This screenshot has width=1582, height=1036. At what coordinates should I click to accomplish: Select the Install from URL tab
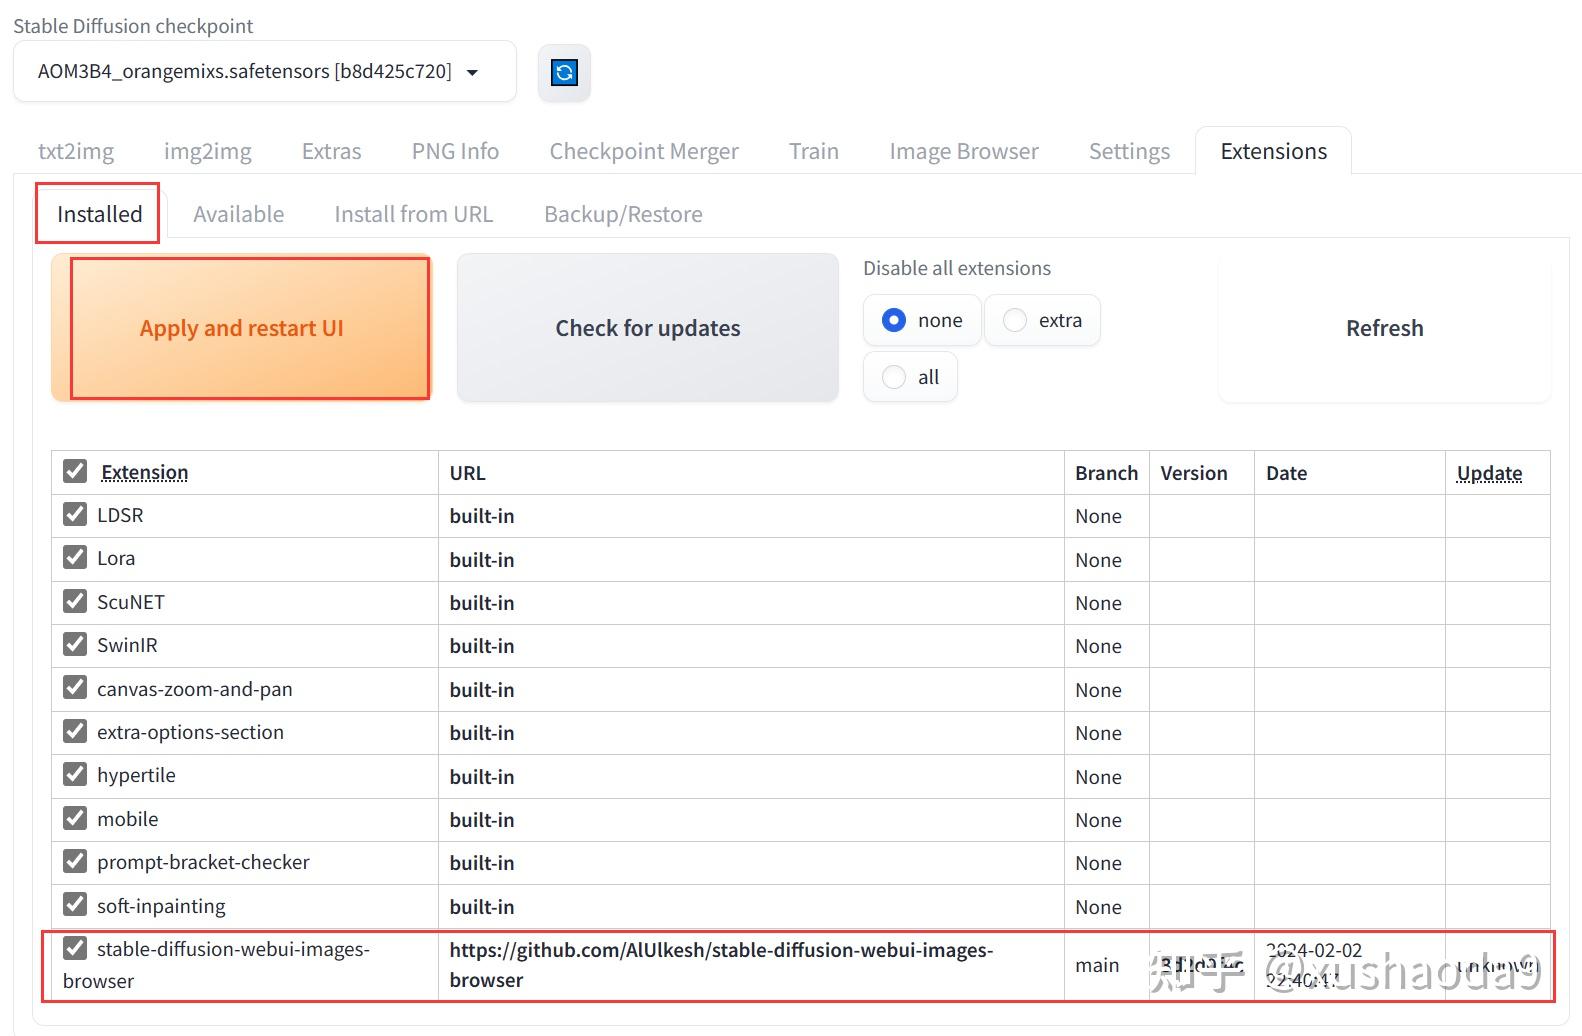pyautogui.click(x=413, y=214)
